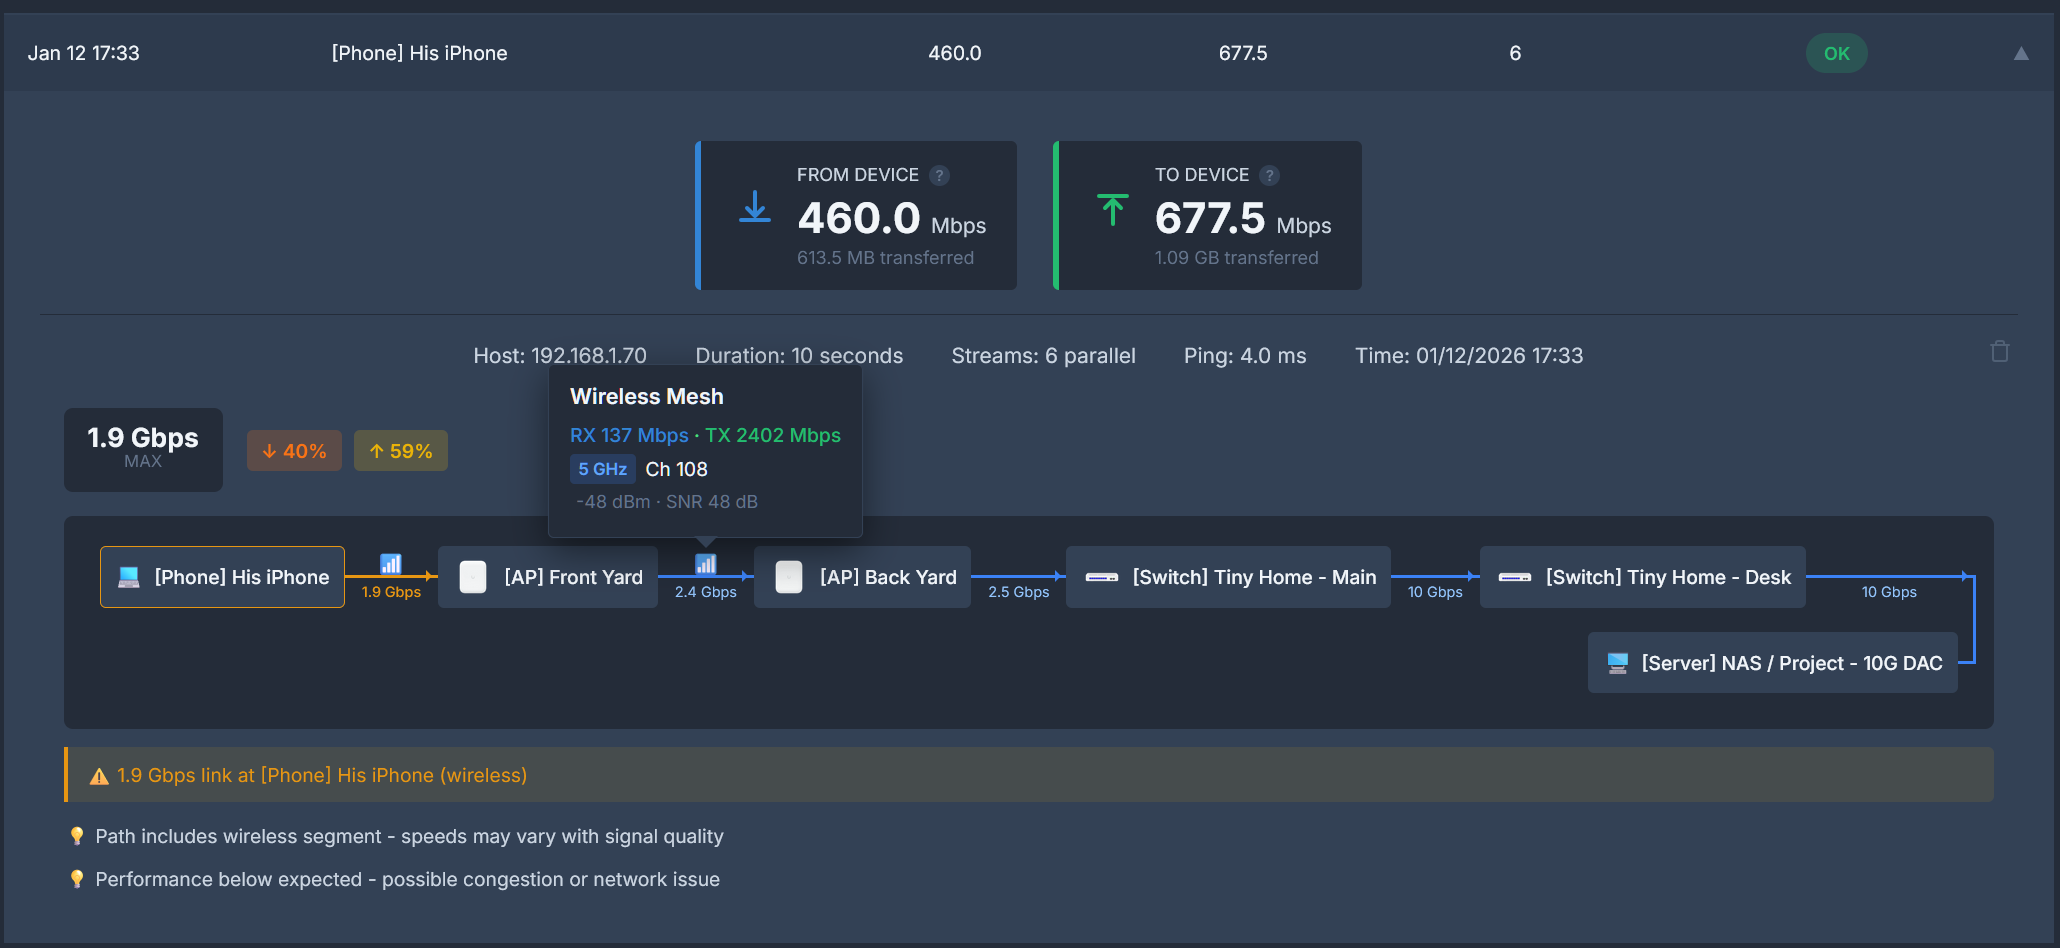Select the [Switch] Tiny Home - Main node
The width and height of the screenshot is (2060, 948).
pos(1228,577)
